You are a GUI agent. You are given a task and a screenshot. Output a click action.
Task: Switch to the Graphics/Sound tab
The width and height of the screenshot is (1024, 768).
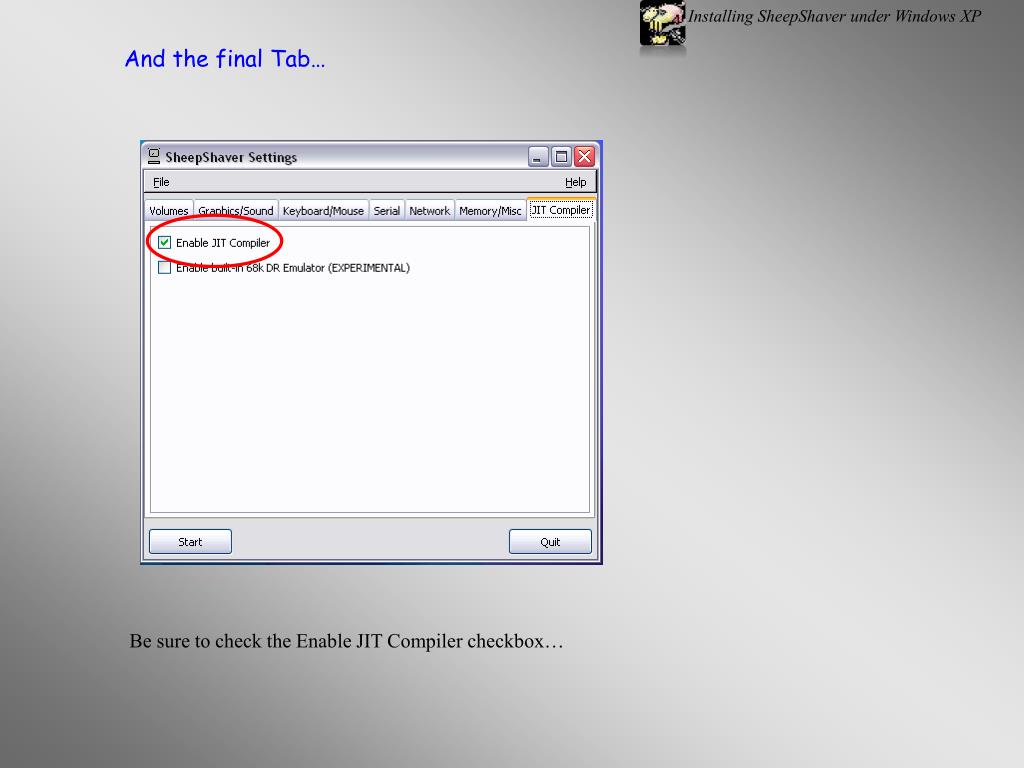pyautogui.click(x=236, y=210)
